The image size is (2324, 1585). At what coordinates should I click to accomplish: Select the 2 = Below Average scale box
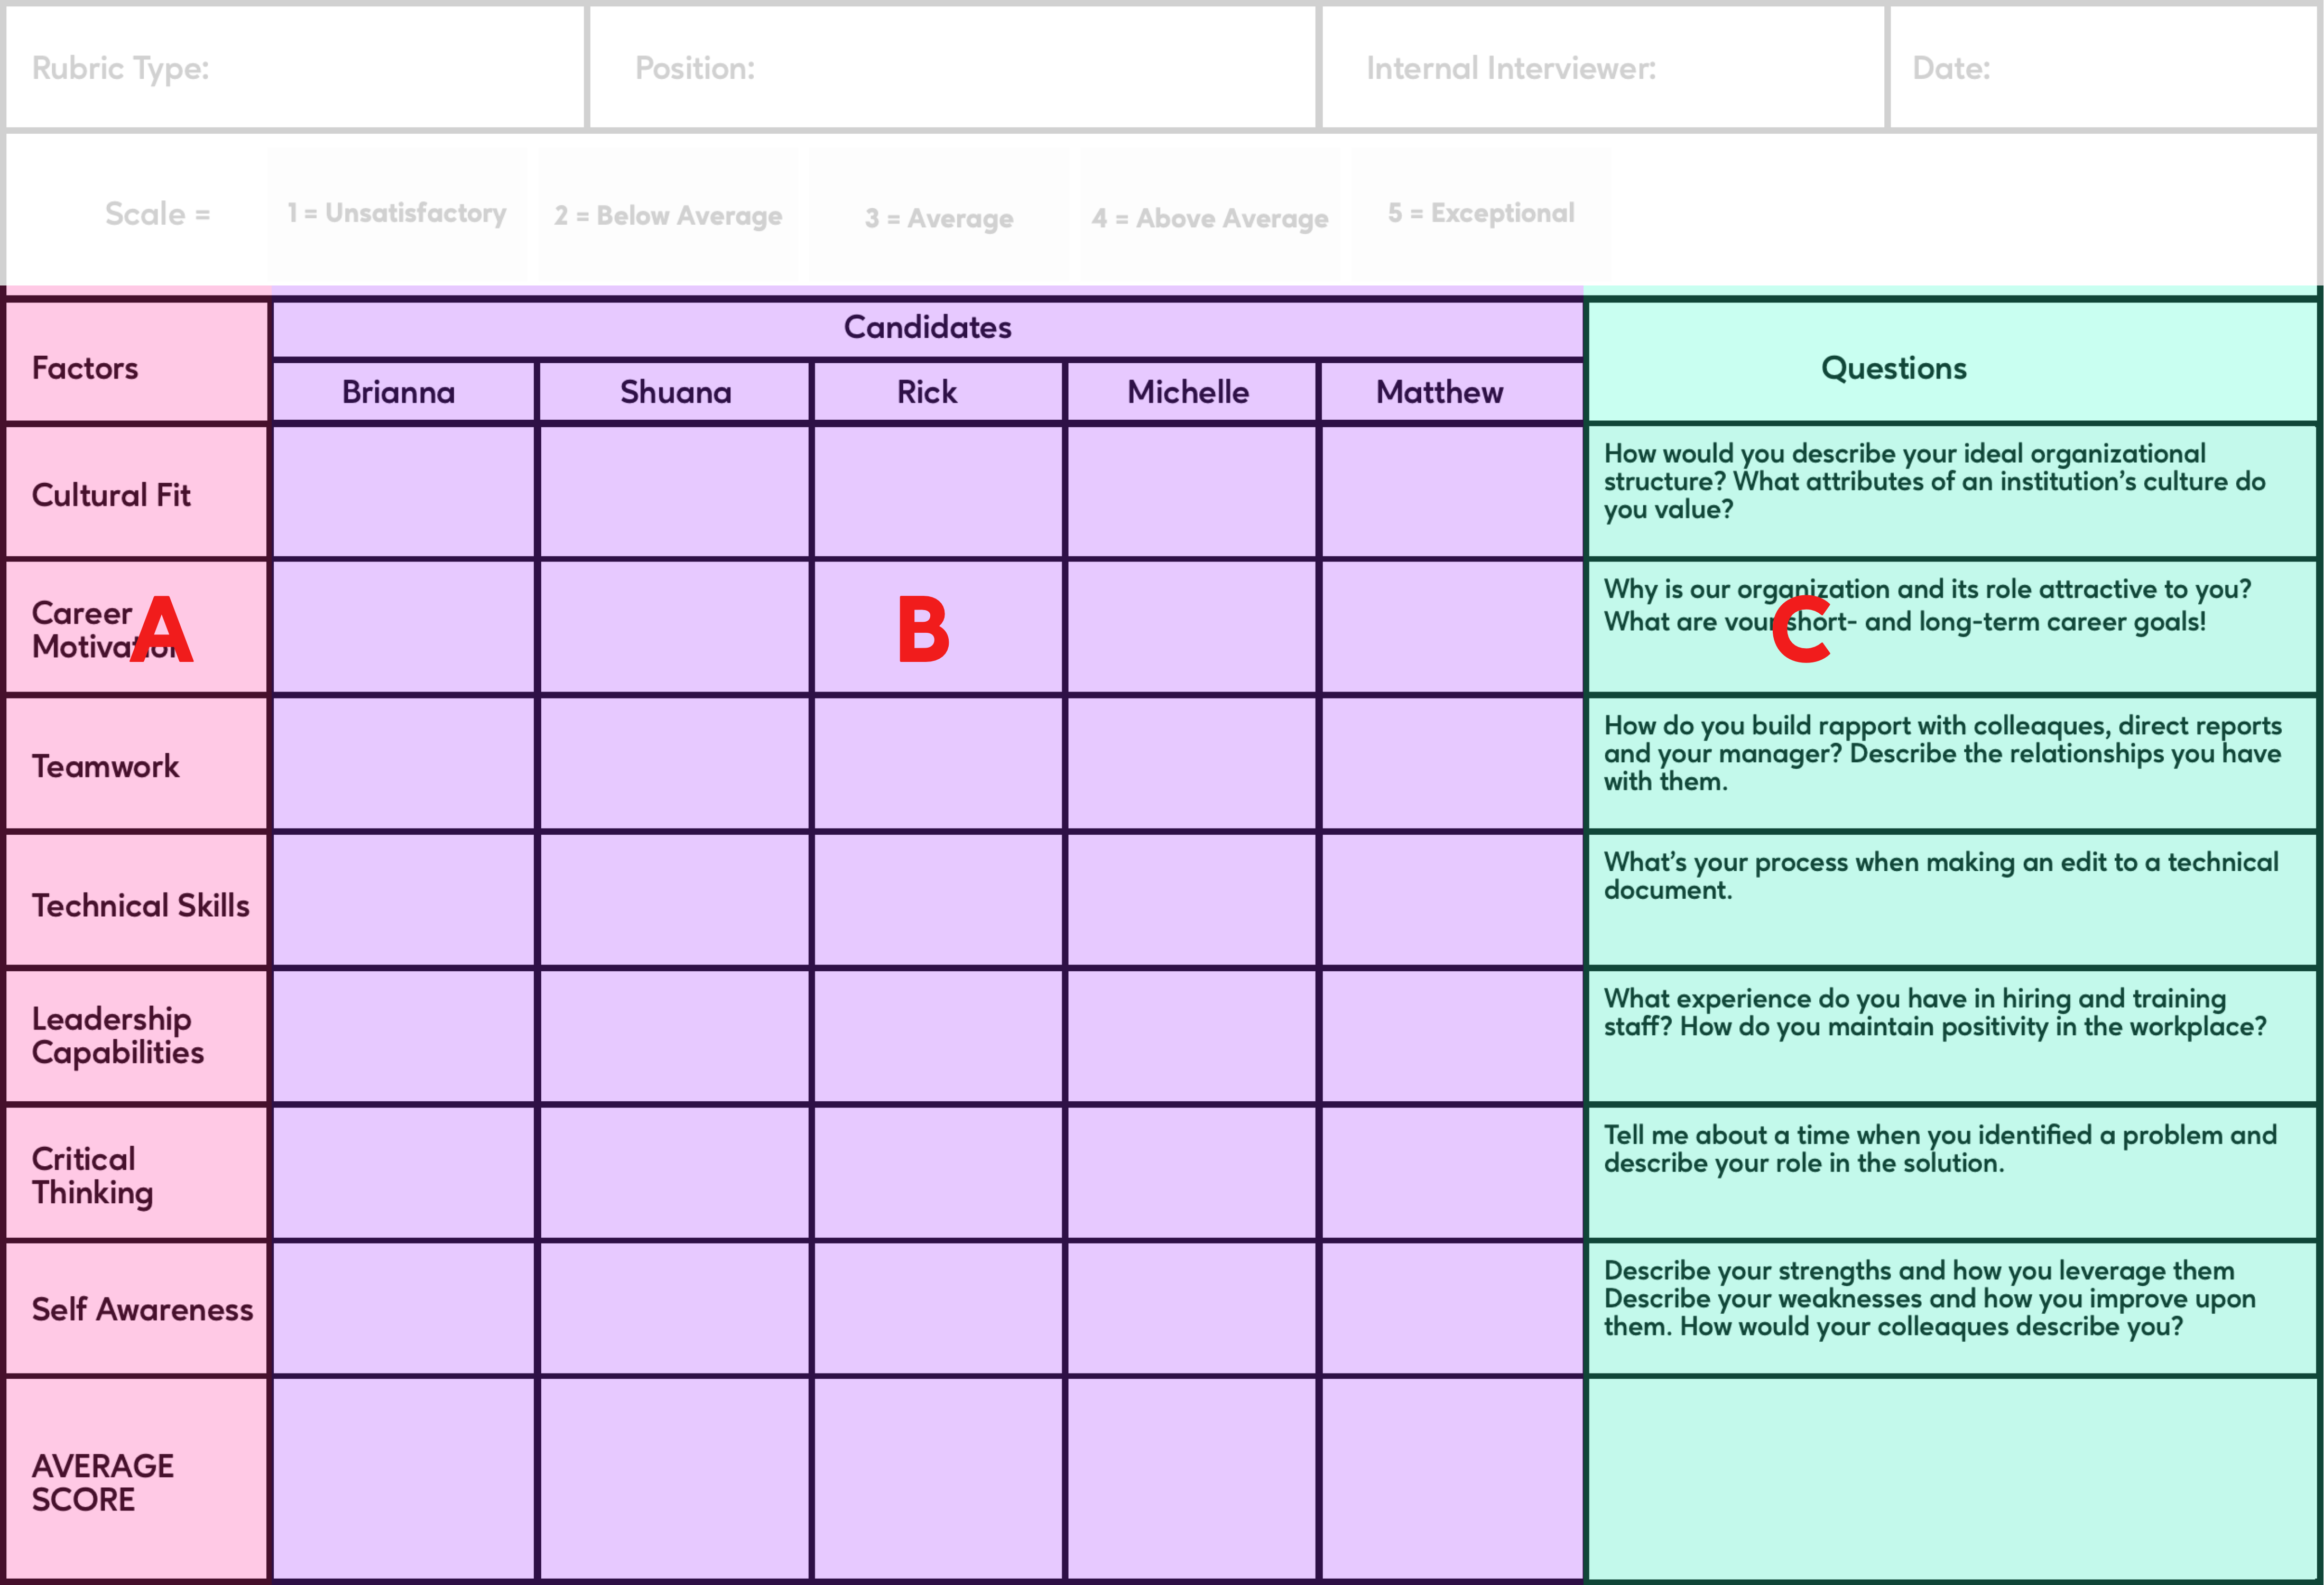[668, 216]
